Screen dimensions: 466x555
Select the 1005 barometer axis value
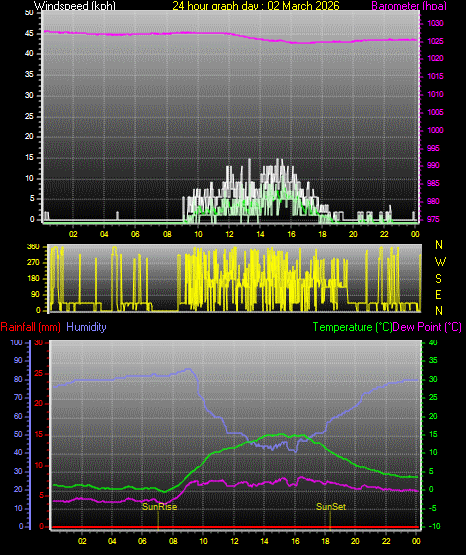[x=435, y=112]
